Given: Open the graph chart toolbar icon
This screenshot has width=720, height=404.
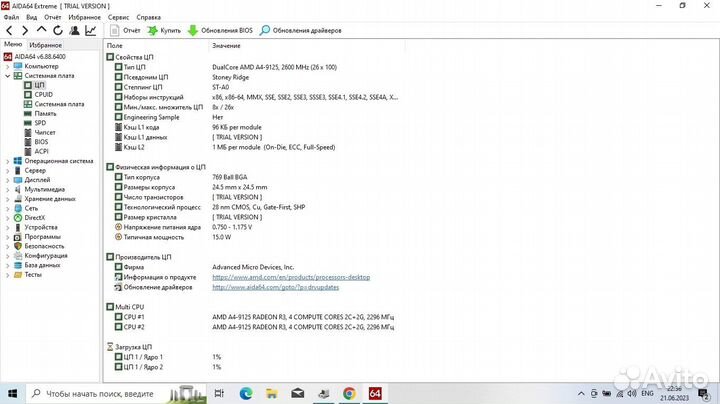Looking at the screenshot, I should [90, 31].
